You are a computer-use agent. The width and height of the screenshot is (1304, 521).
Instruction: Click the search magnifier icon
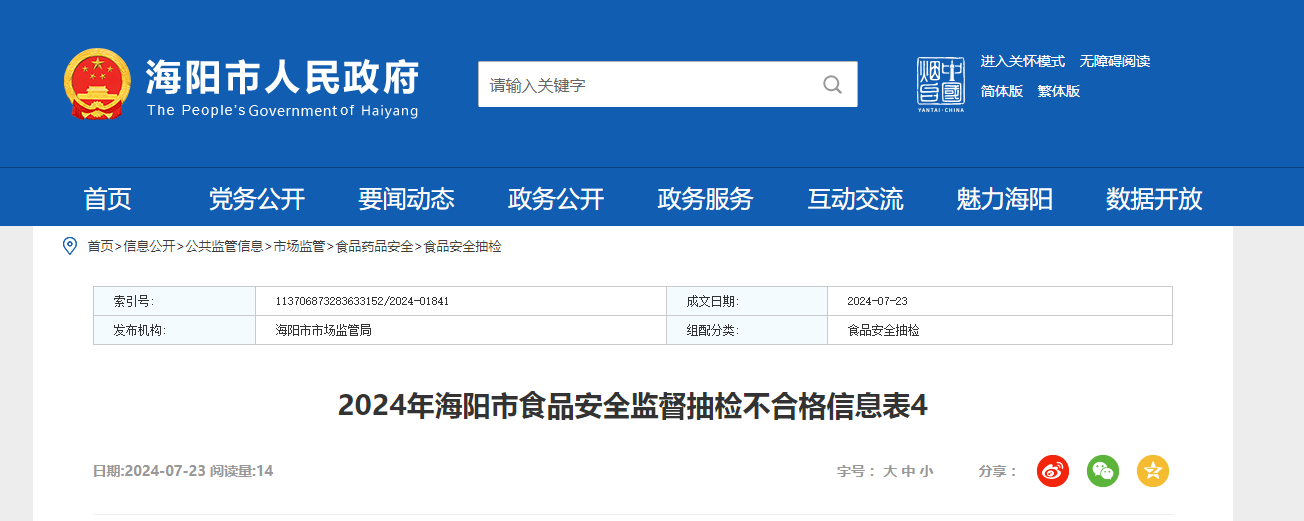pyautogui.click(x=832, y=85)
